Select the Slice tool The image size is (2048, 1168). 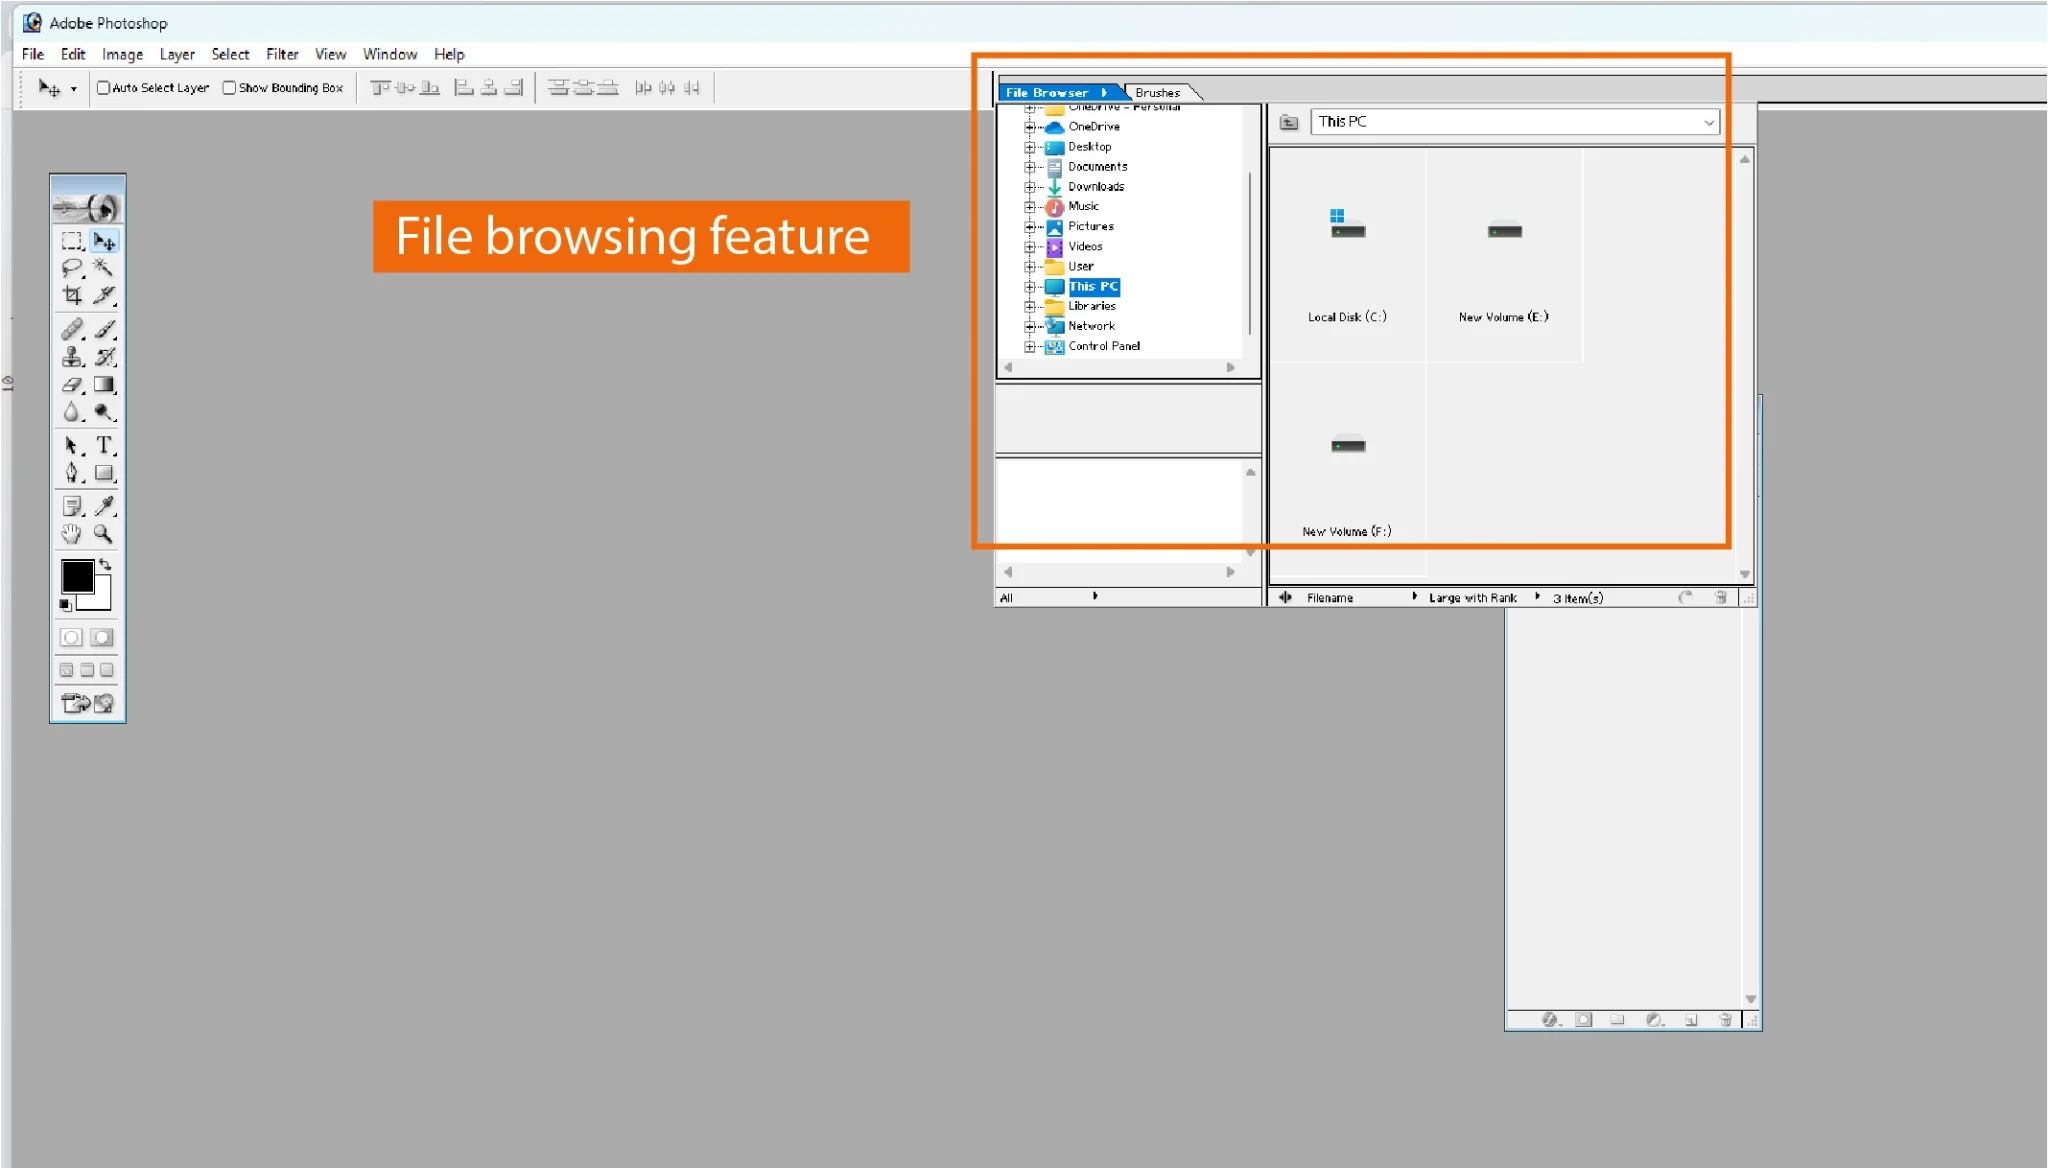tap(103, 295)
